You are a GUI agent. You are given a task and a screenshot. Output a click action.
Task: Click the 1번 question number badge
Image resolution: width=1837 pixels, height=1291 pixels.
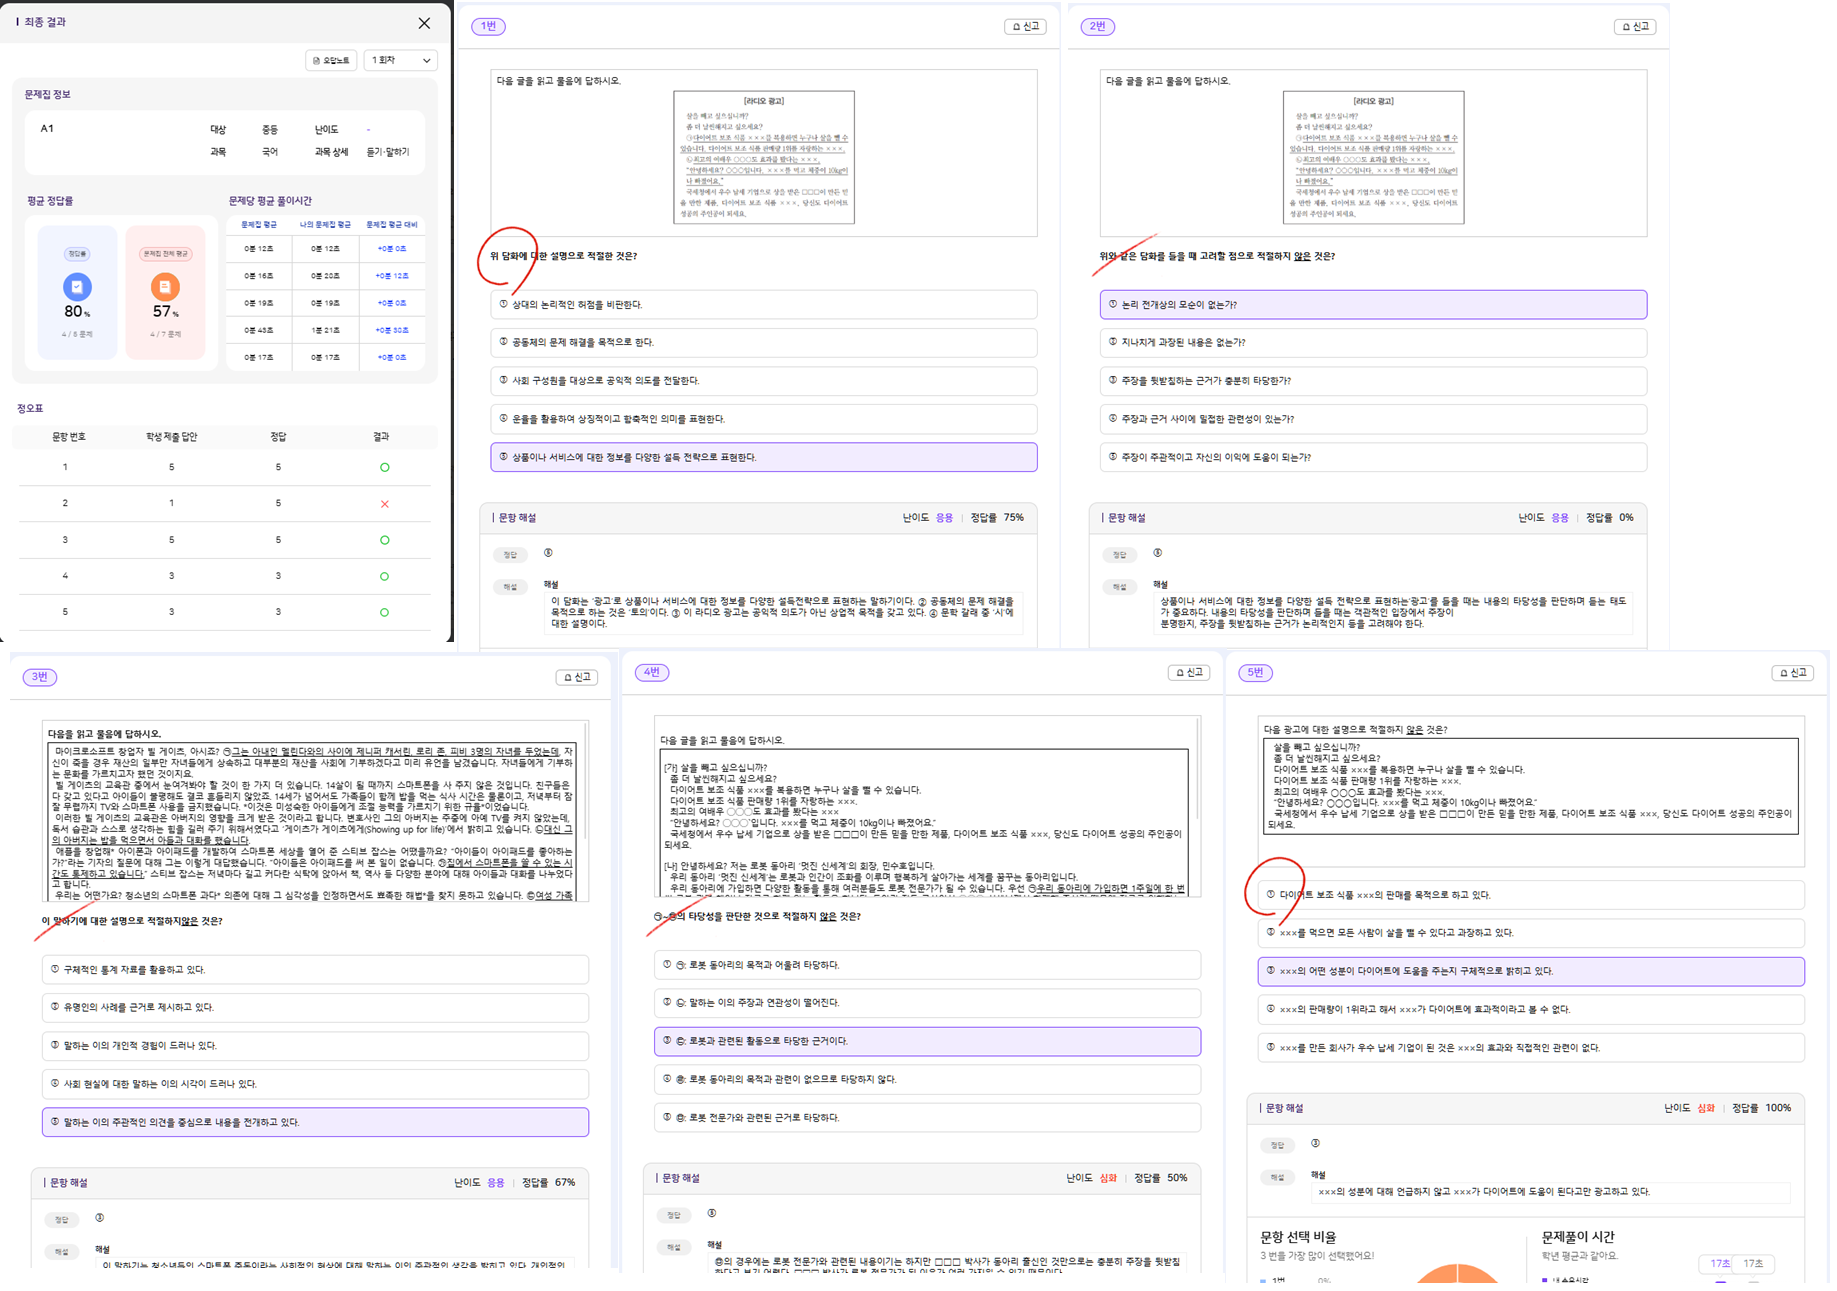pos(488,27)
